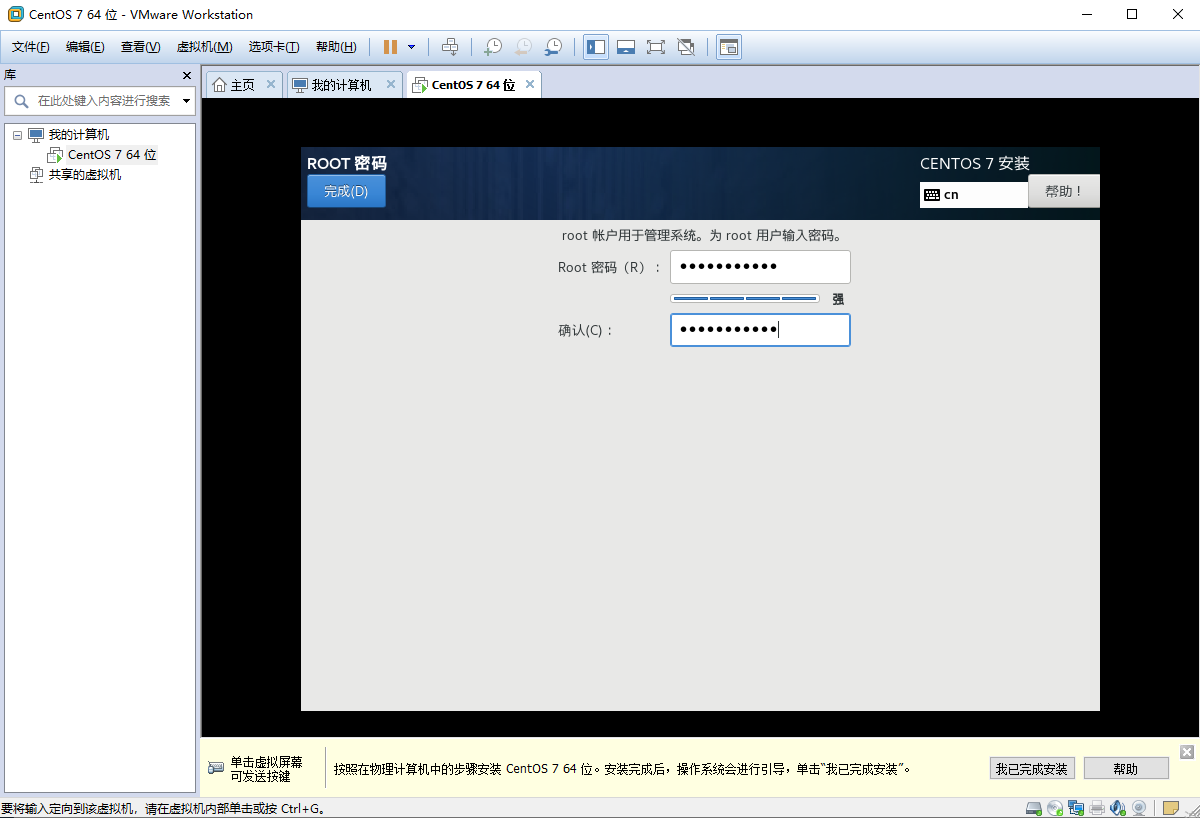Open the 帮助(H) menu

coord(335,47)
